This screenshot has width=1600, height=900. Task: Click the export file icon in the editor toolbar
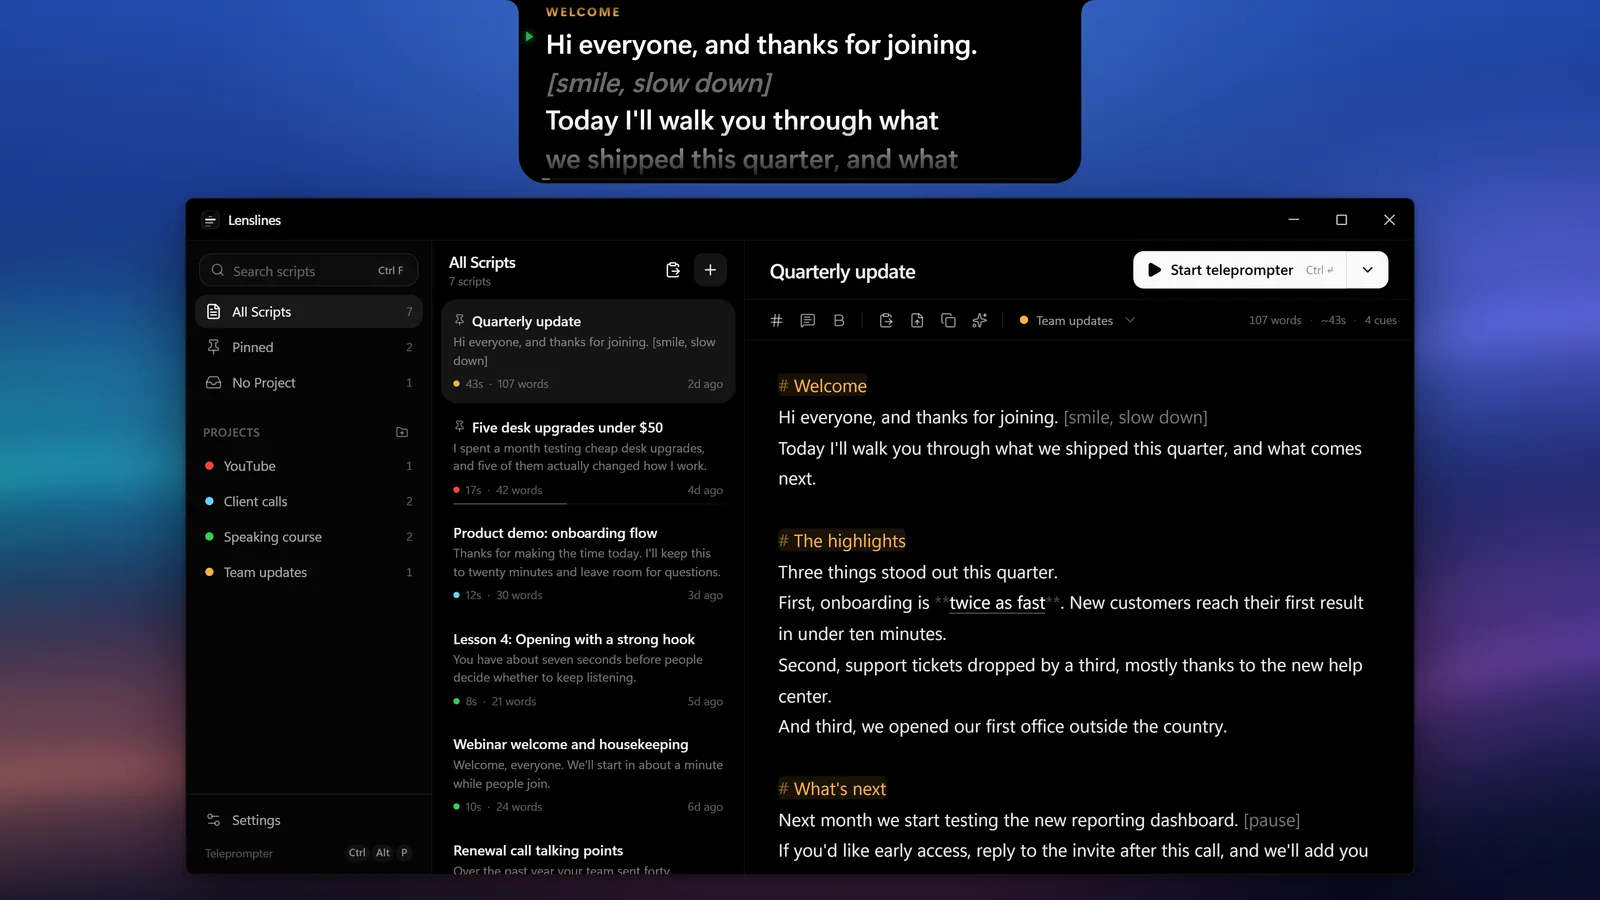917,320
